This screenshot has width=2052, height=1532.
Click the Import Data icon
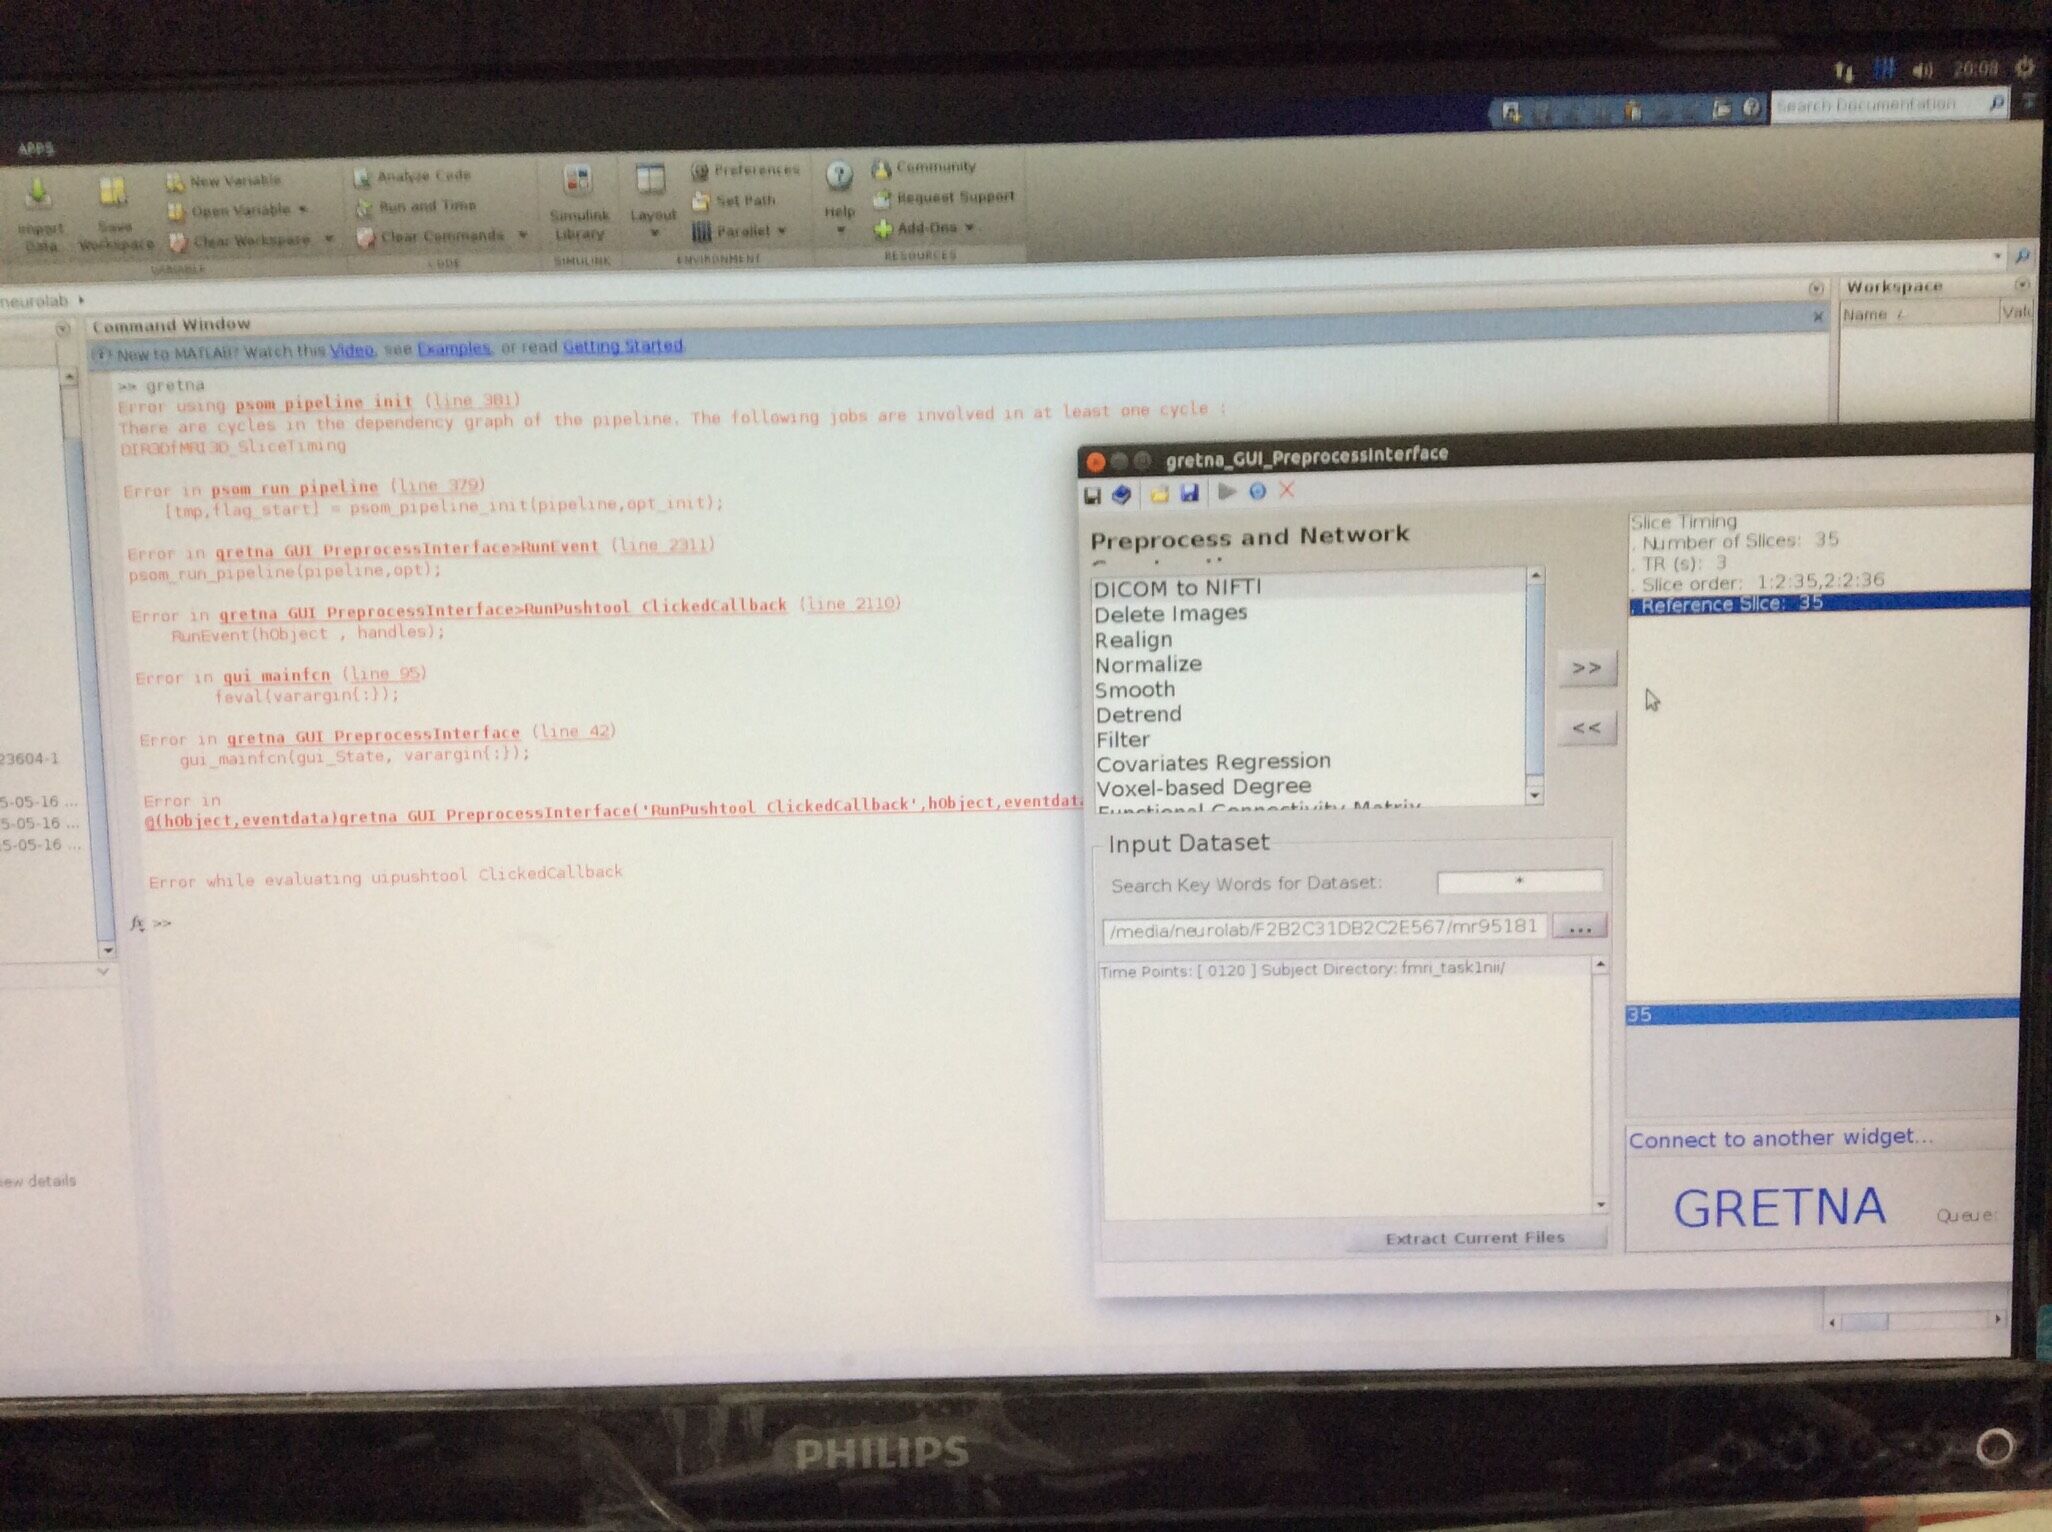38,193
